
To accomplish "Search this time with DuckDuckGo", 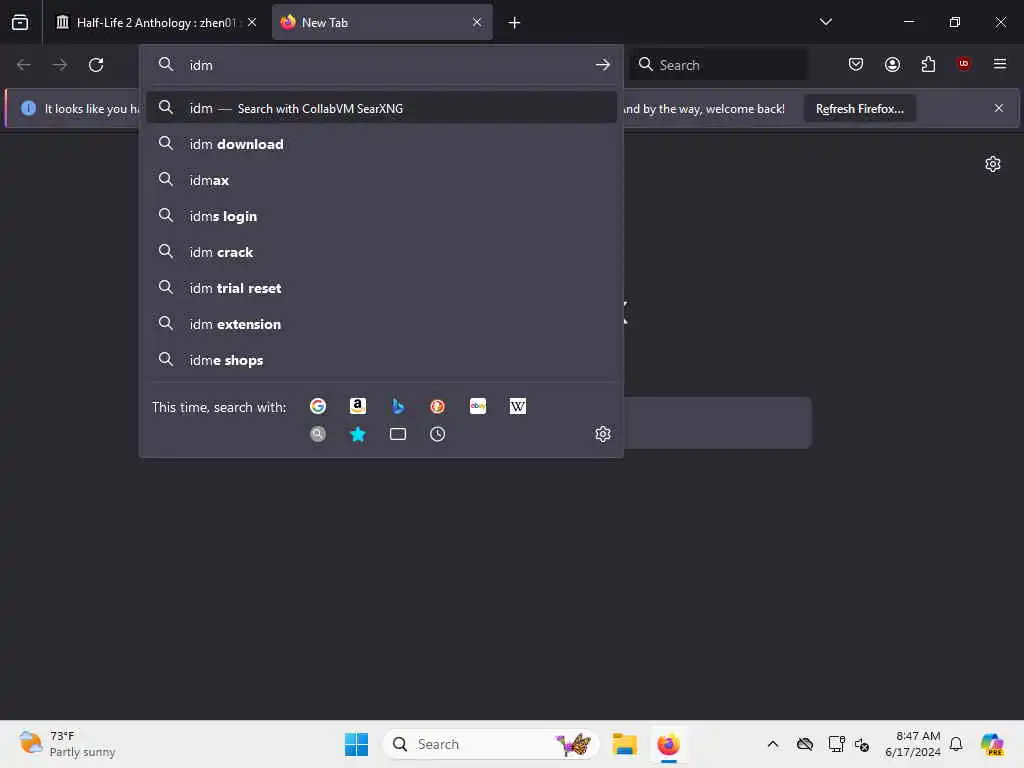I will 438,406.
